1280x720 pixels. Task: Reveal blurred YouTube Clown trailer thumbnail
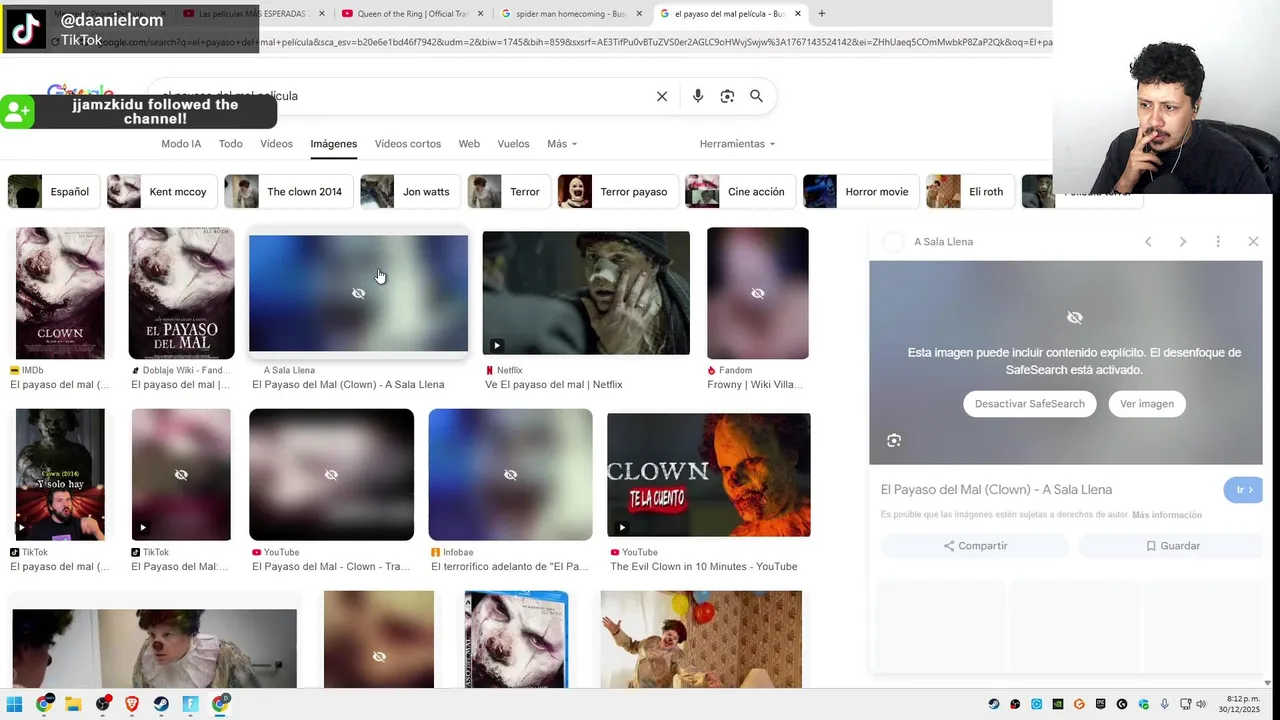pos(331,475)
